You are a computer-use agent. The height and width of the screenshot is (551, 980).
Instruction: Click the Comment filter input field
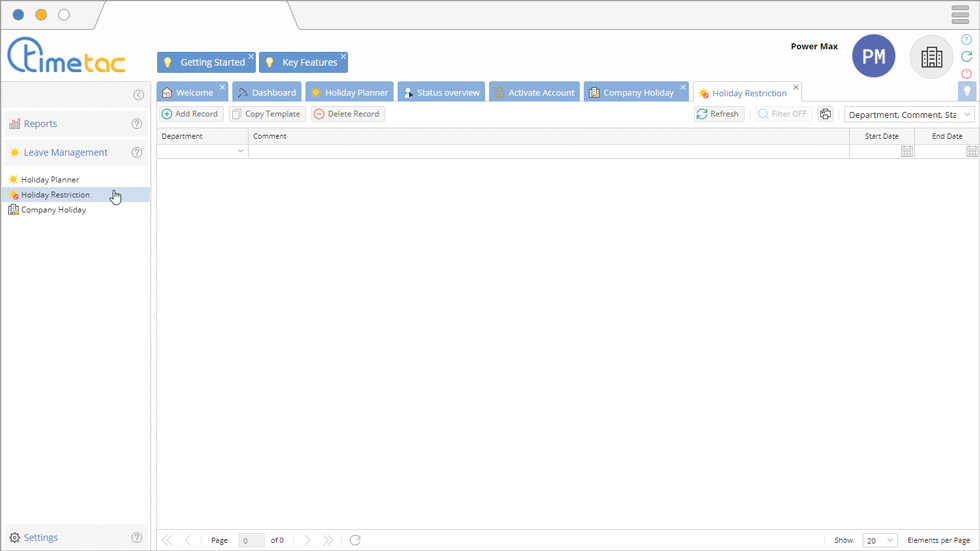548,152
